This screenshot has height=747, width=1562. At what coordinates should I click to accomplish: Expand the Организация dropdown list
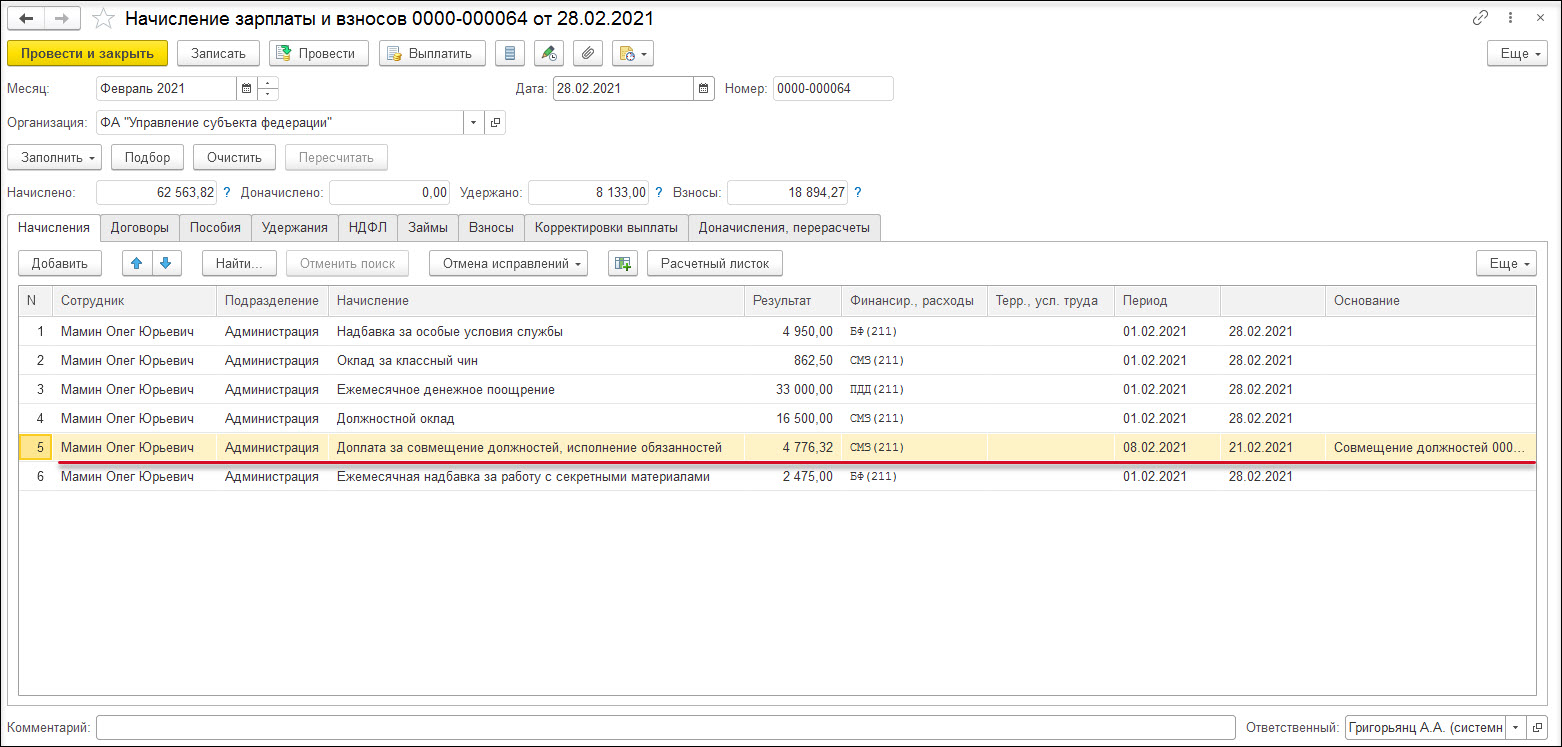coord(473,122)
